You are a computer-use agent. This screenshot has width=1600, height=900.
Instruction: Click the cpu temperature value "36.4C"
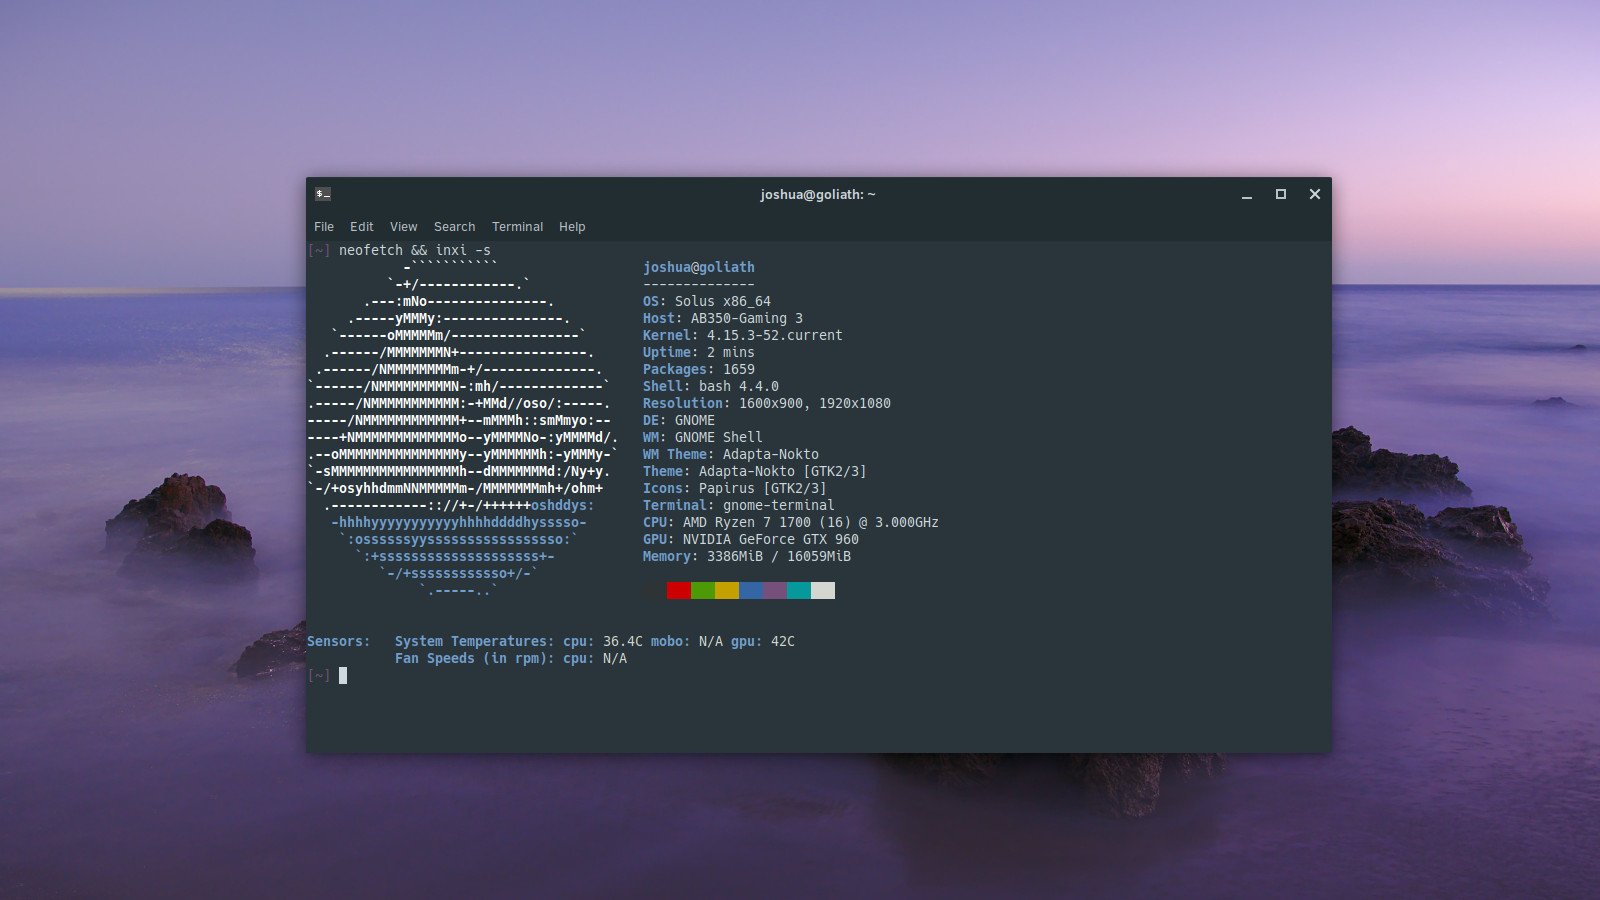pyautogui.click(x=623, y=641)
